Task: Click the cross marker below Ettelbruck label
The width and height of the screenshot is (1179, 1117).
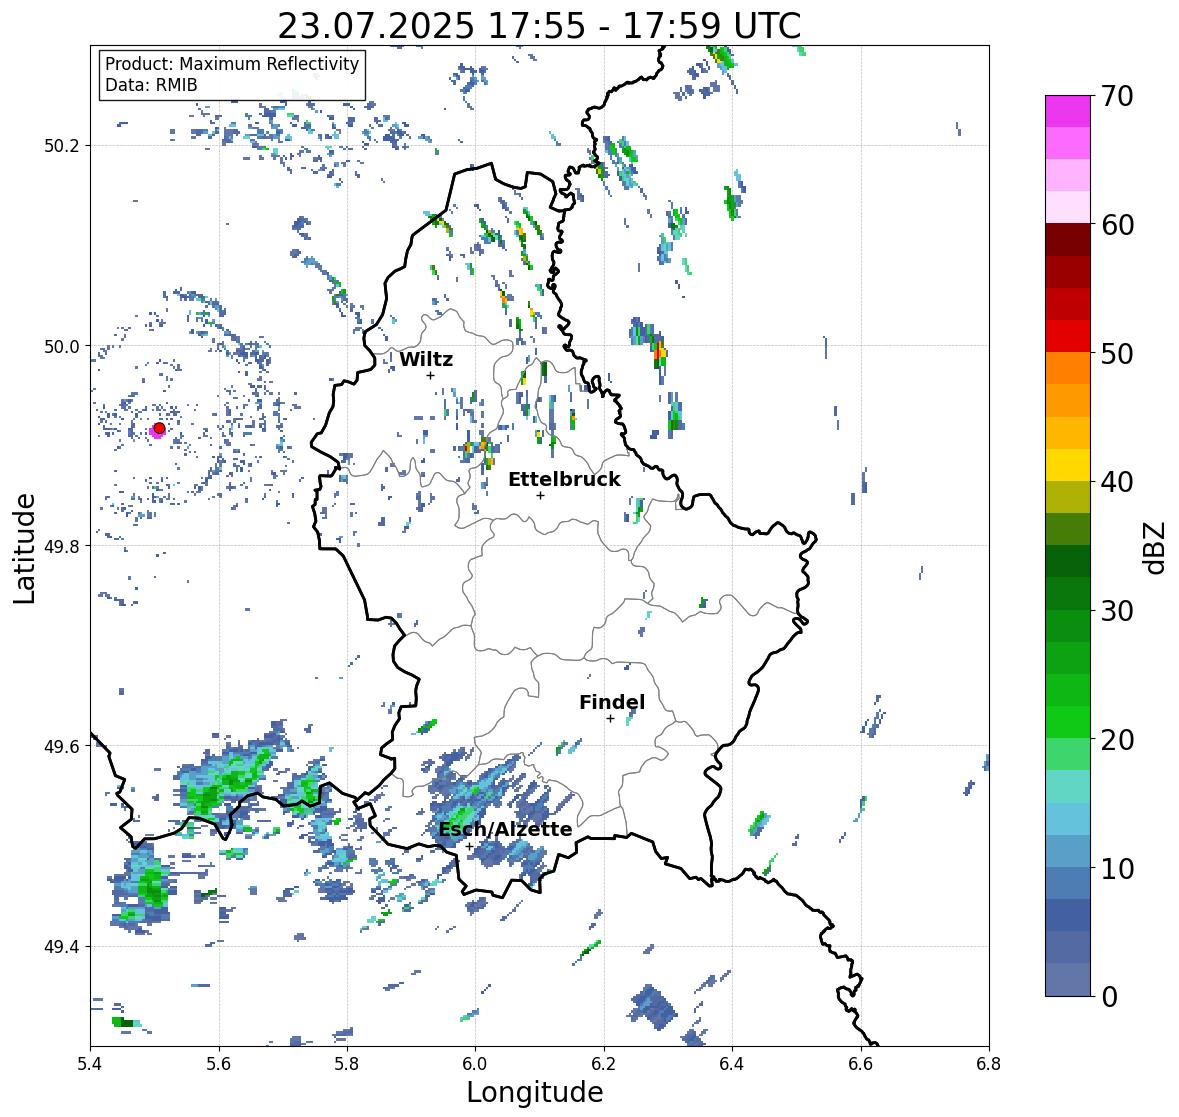Action: 540,495
